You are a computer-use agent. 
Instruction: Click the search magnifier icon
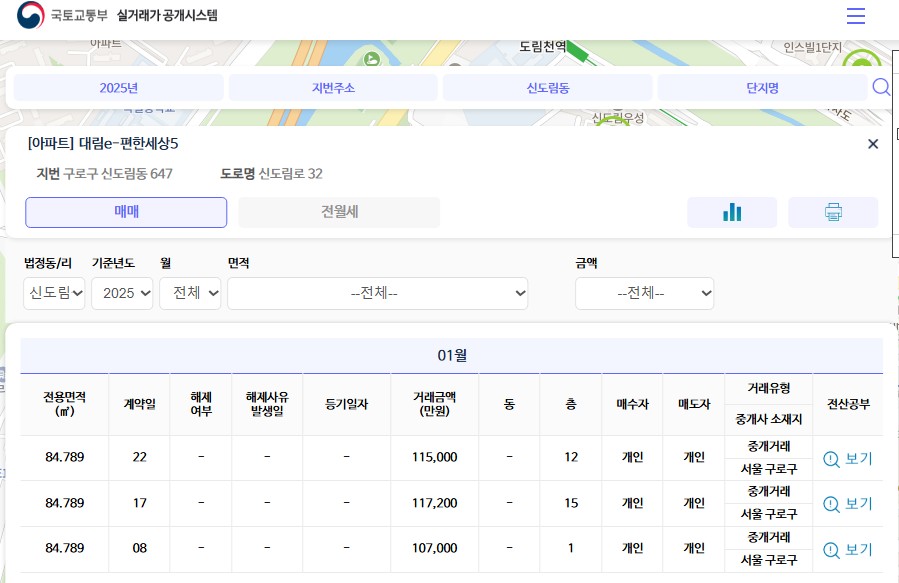tap(881, 87)
